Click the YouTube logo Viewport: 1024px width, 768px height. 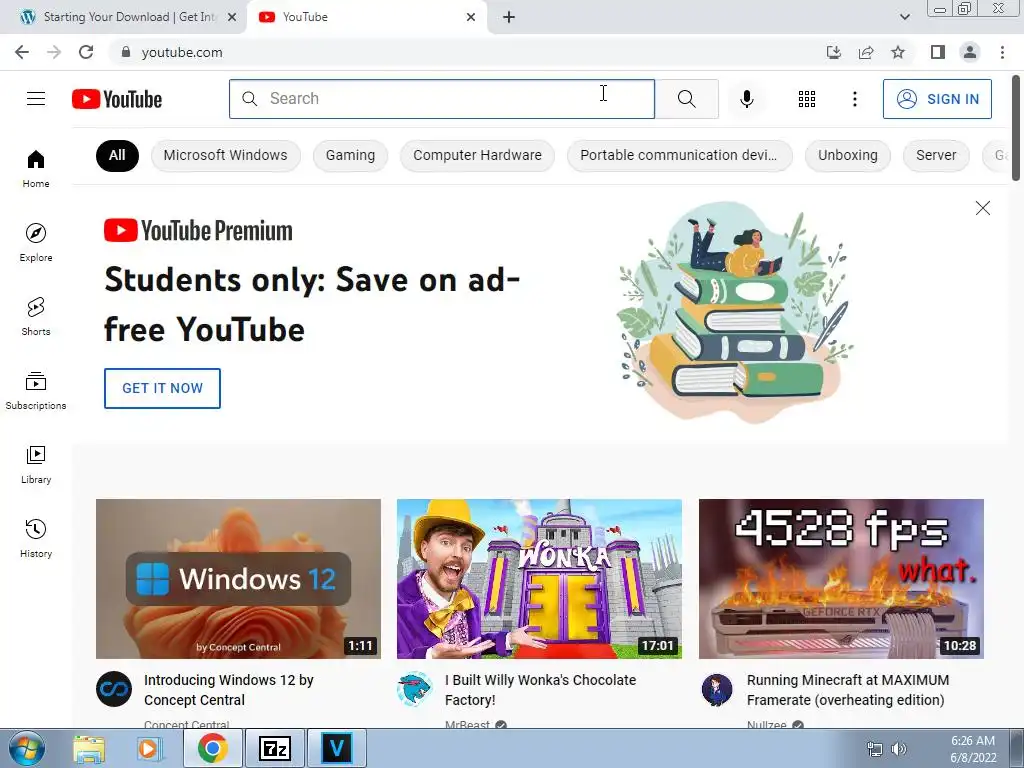tap(117, 99)
